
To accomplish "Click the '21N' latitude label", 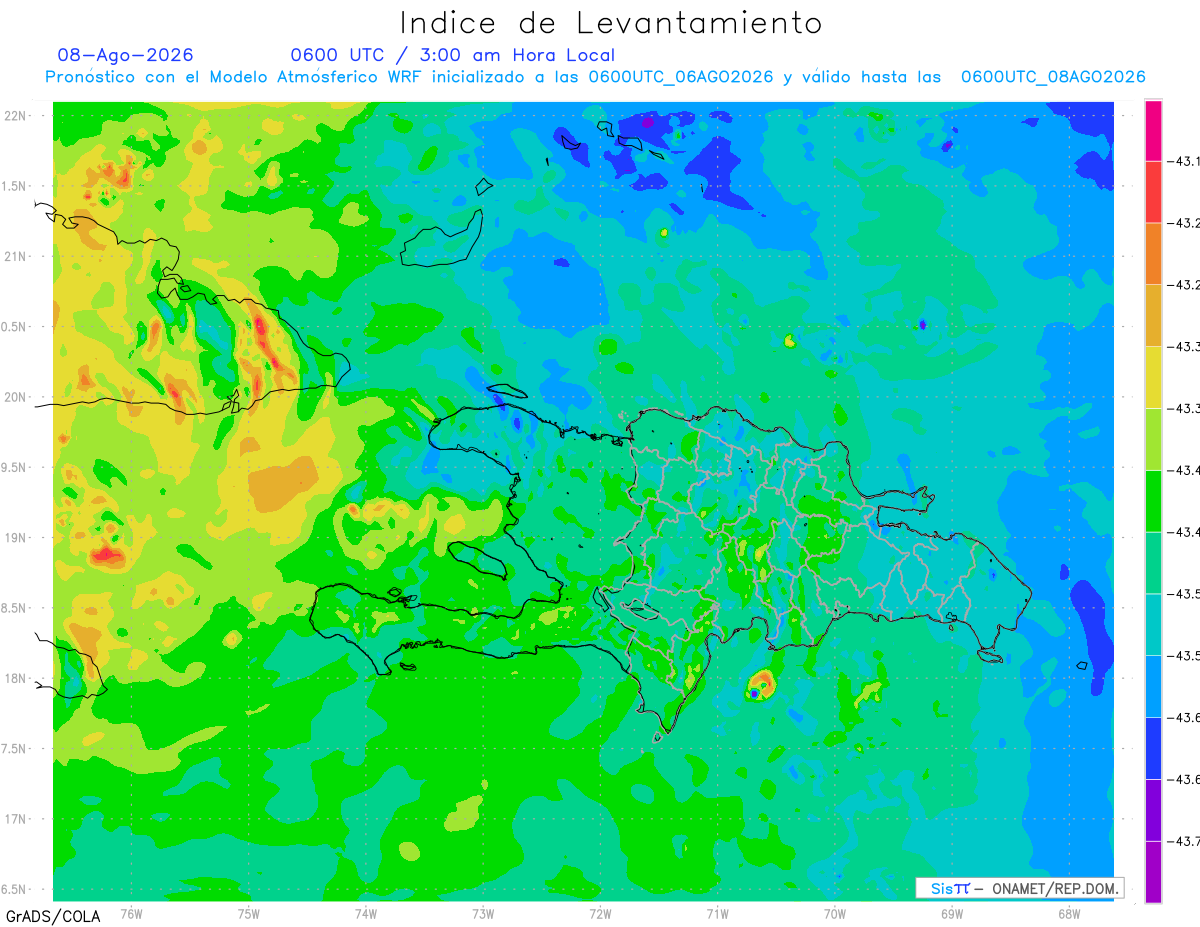I will click(16, 256).
